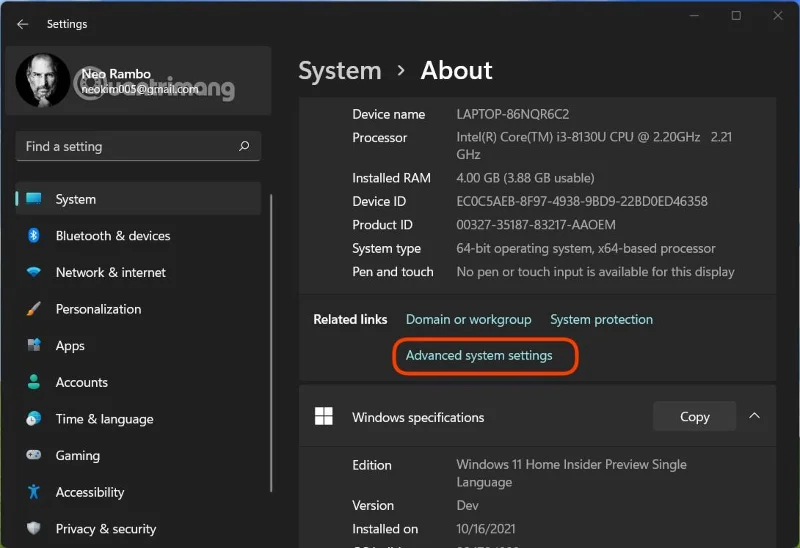Click the Apps icon in sidebar
800x548 pixels.
pos(34,345)
